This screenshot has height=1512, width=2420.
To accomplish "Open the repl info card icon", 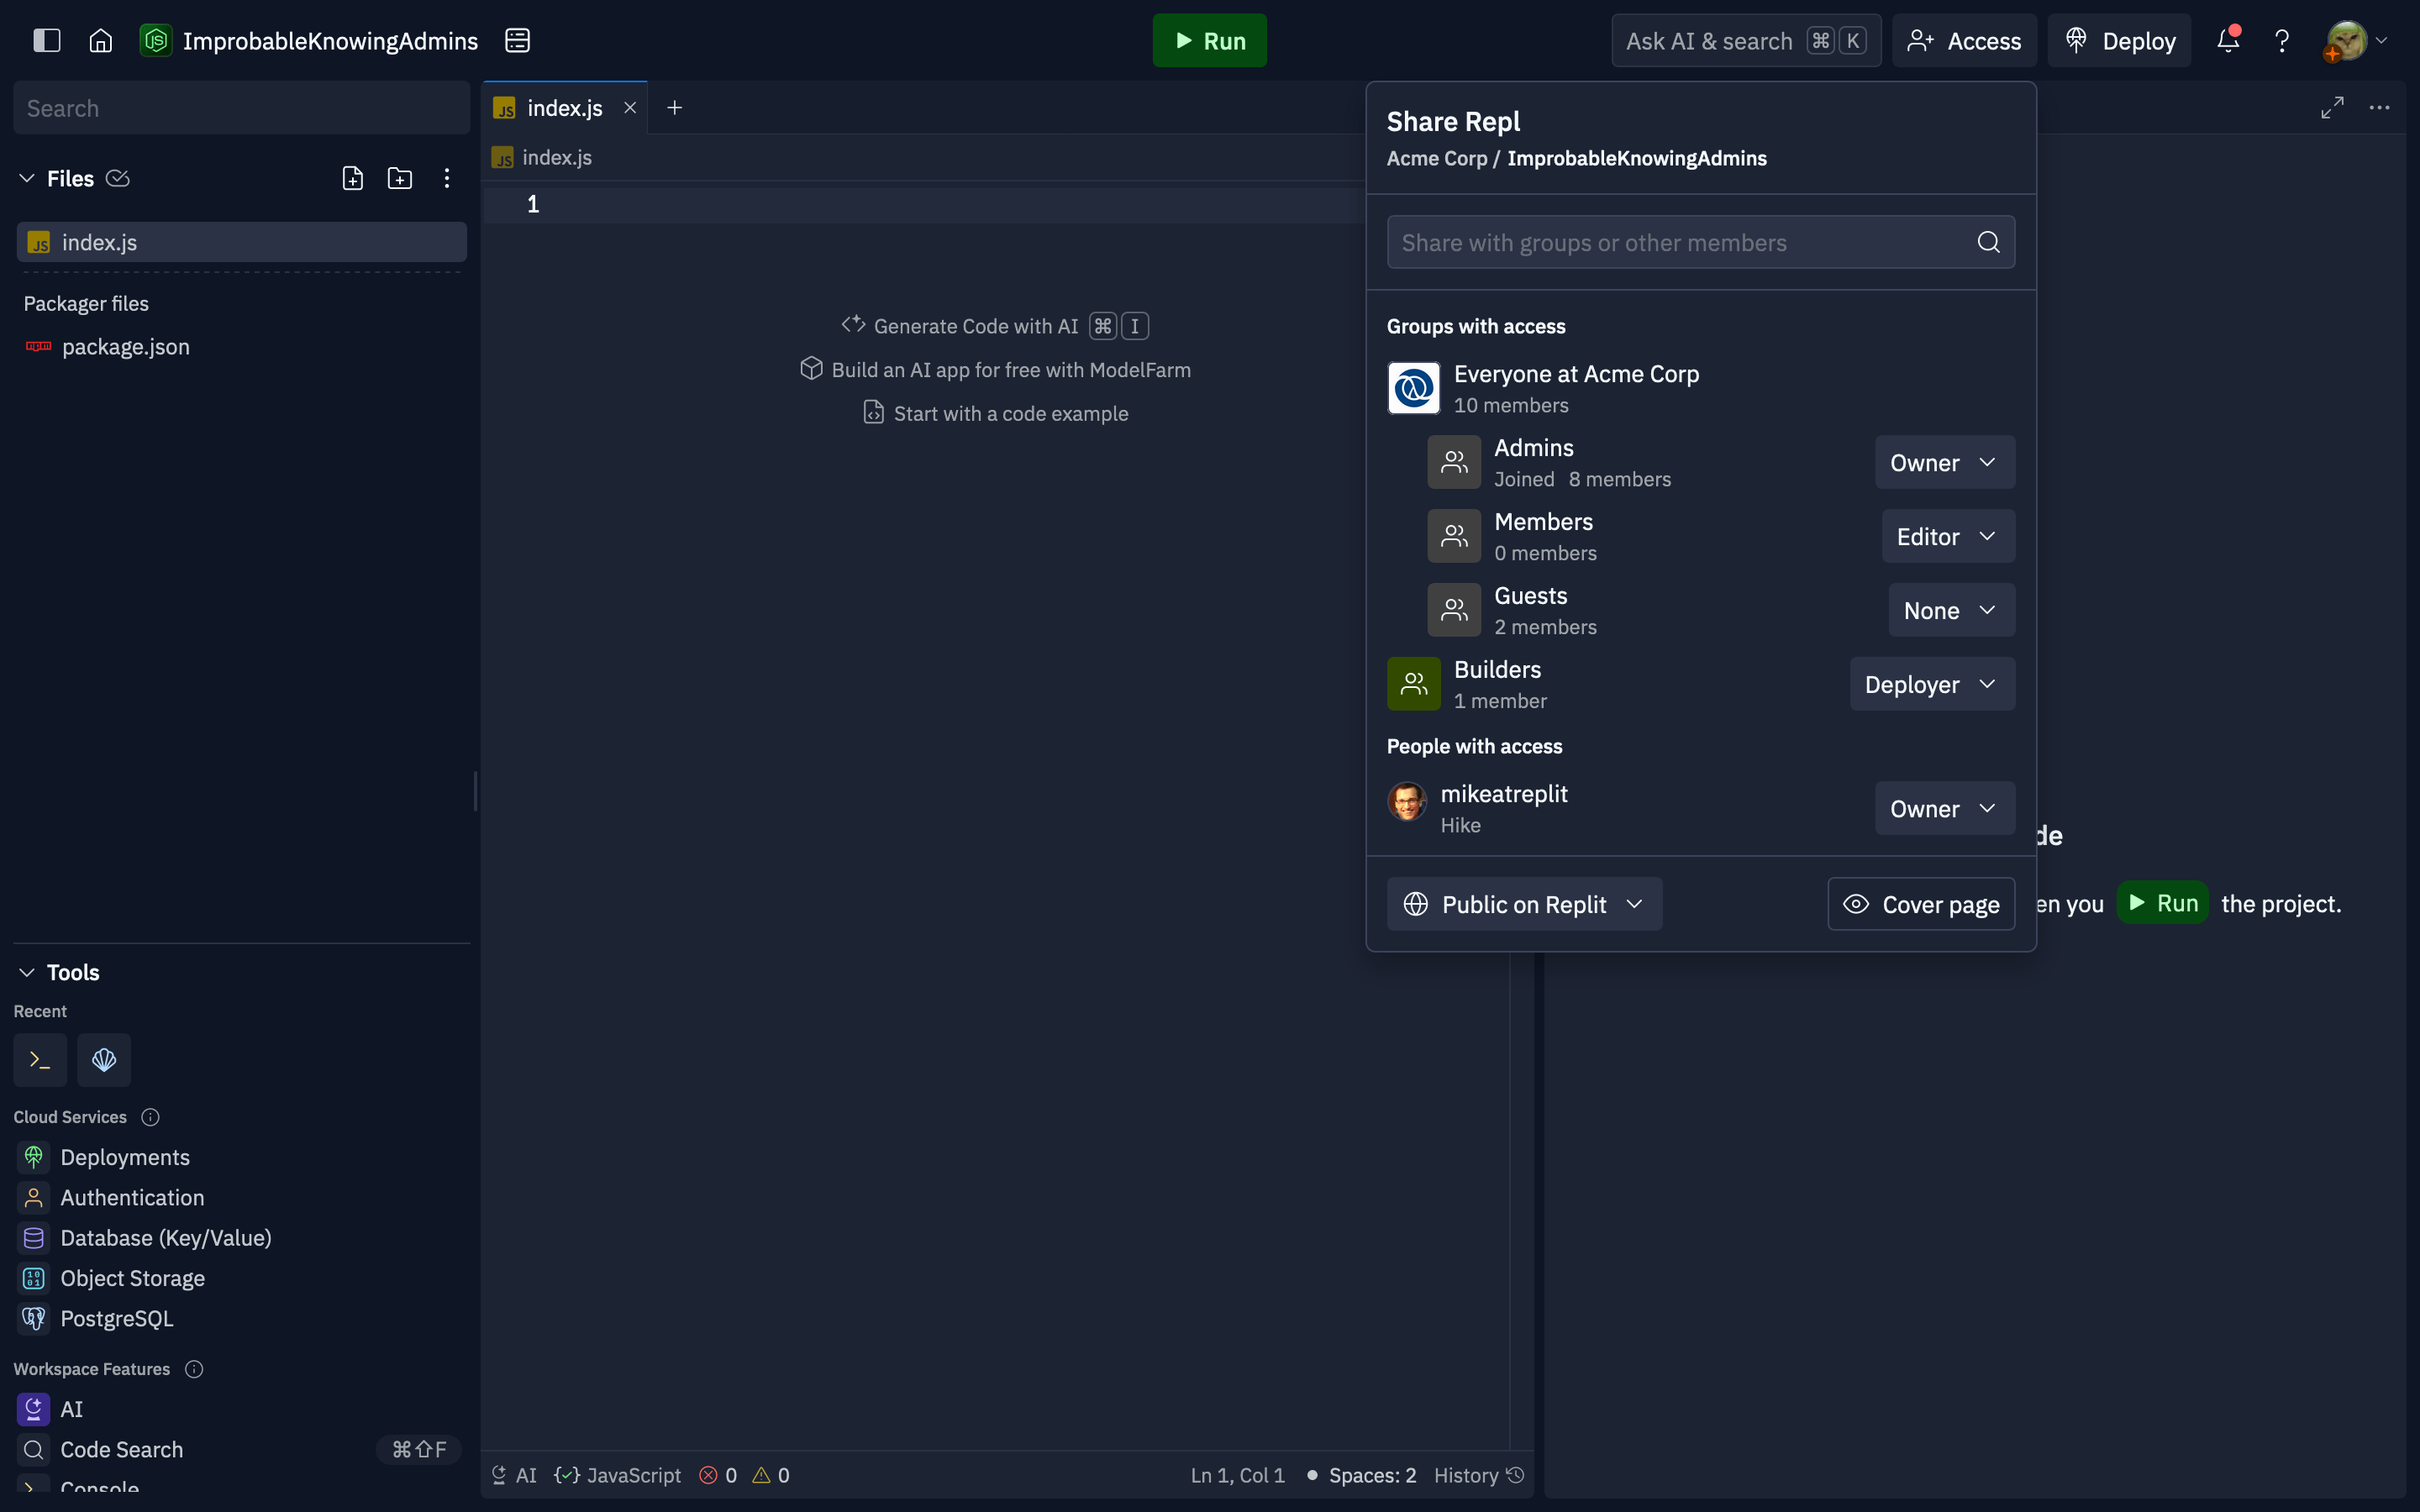I will click(x=517, y=40).
